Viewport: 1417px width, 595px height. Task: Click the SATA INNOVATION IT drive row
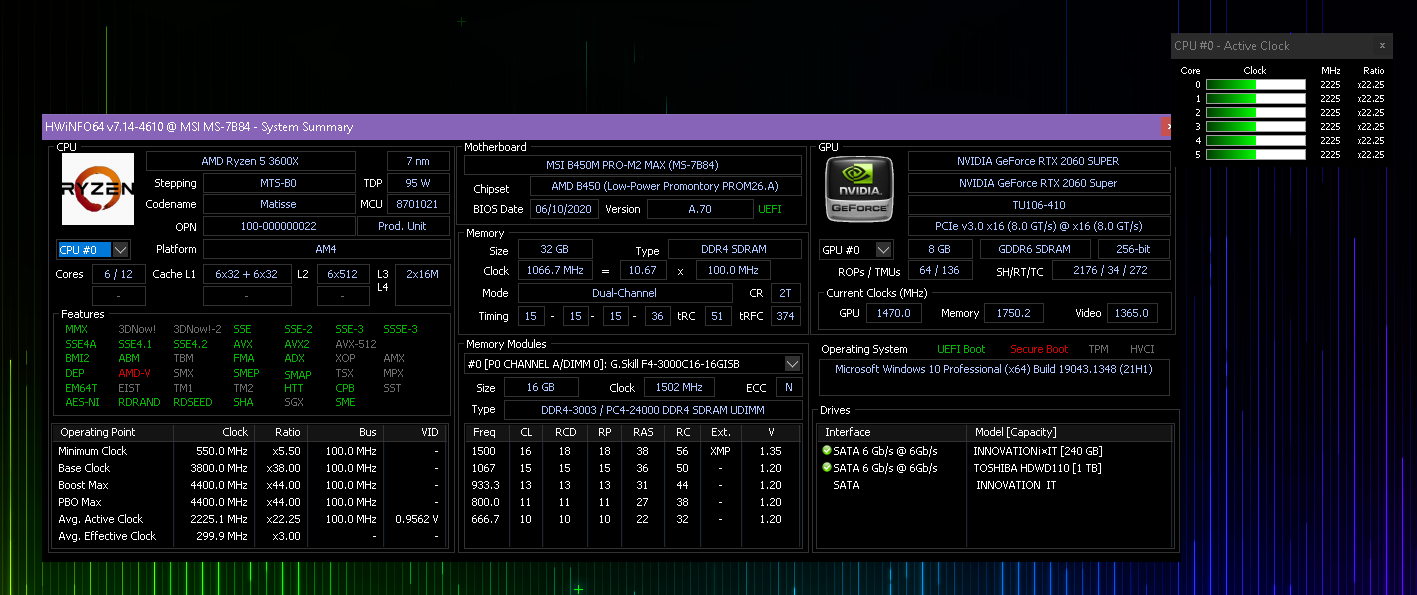coord(995,485)
